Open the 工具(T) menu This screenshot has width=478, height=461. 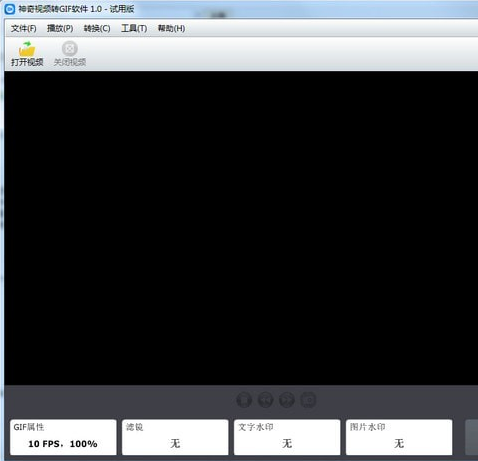[x=134, y=28]
